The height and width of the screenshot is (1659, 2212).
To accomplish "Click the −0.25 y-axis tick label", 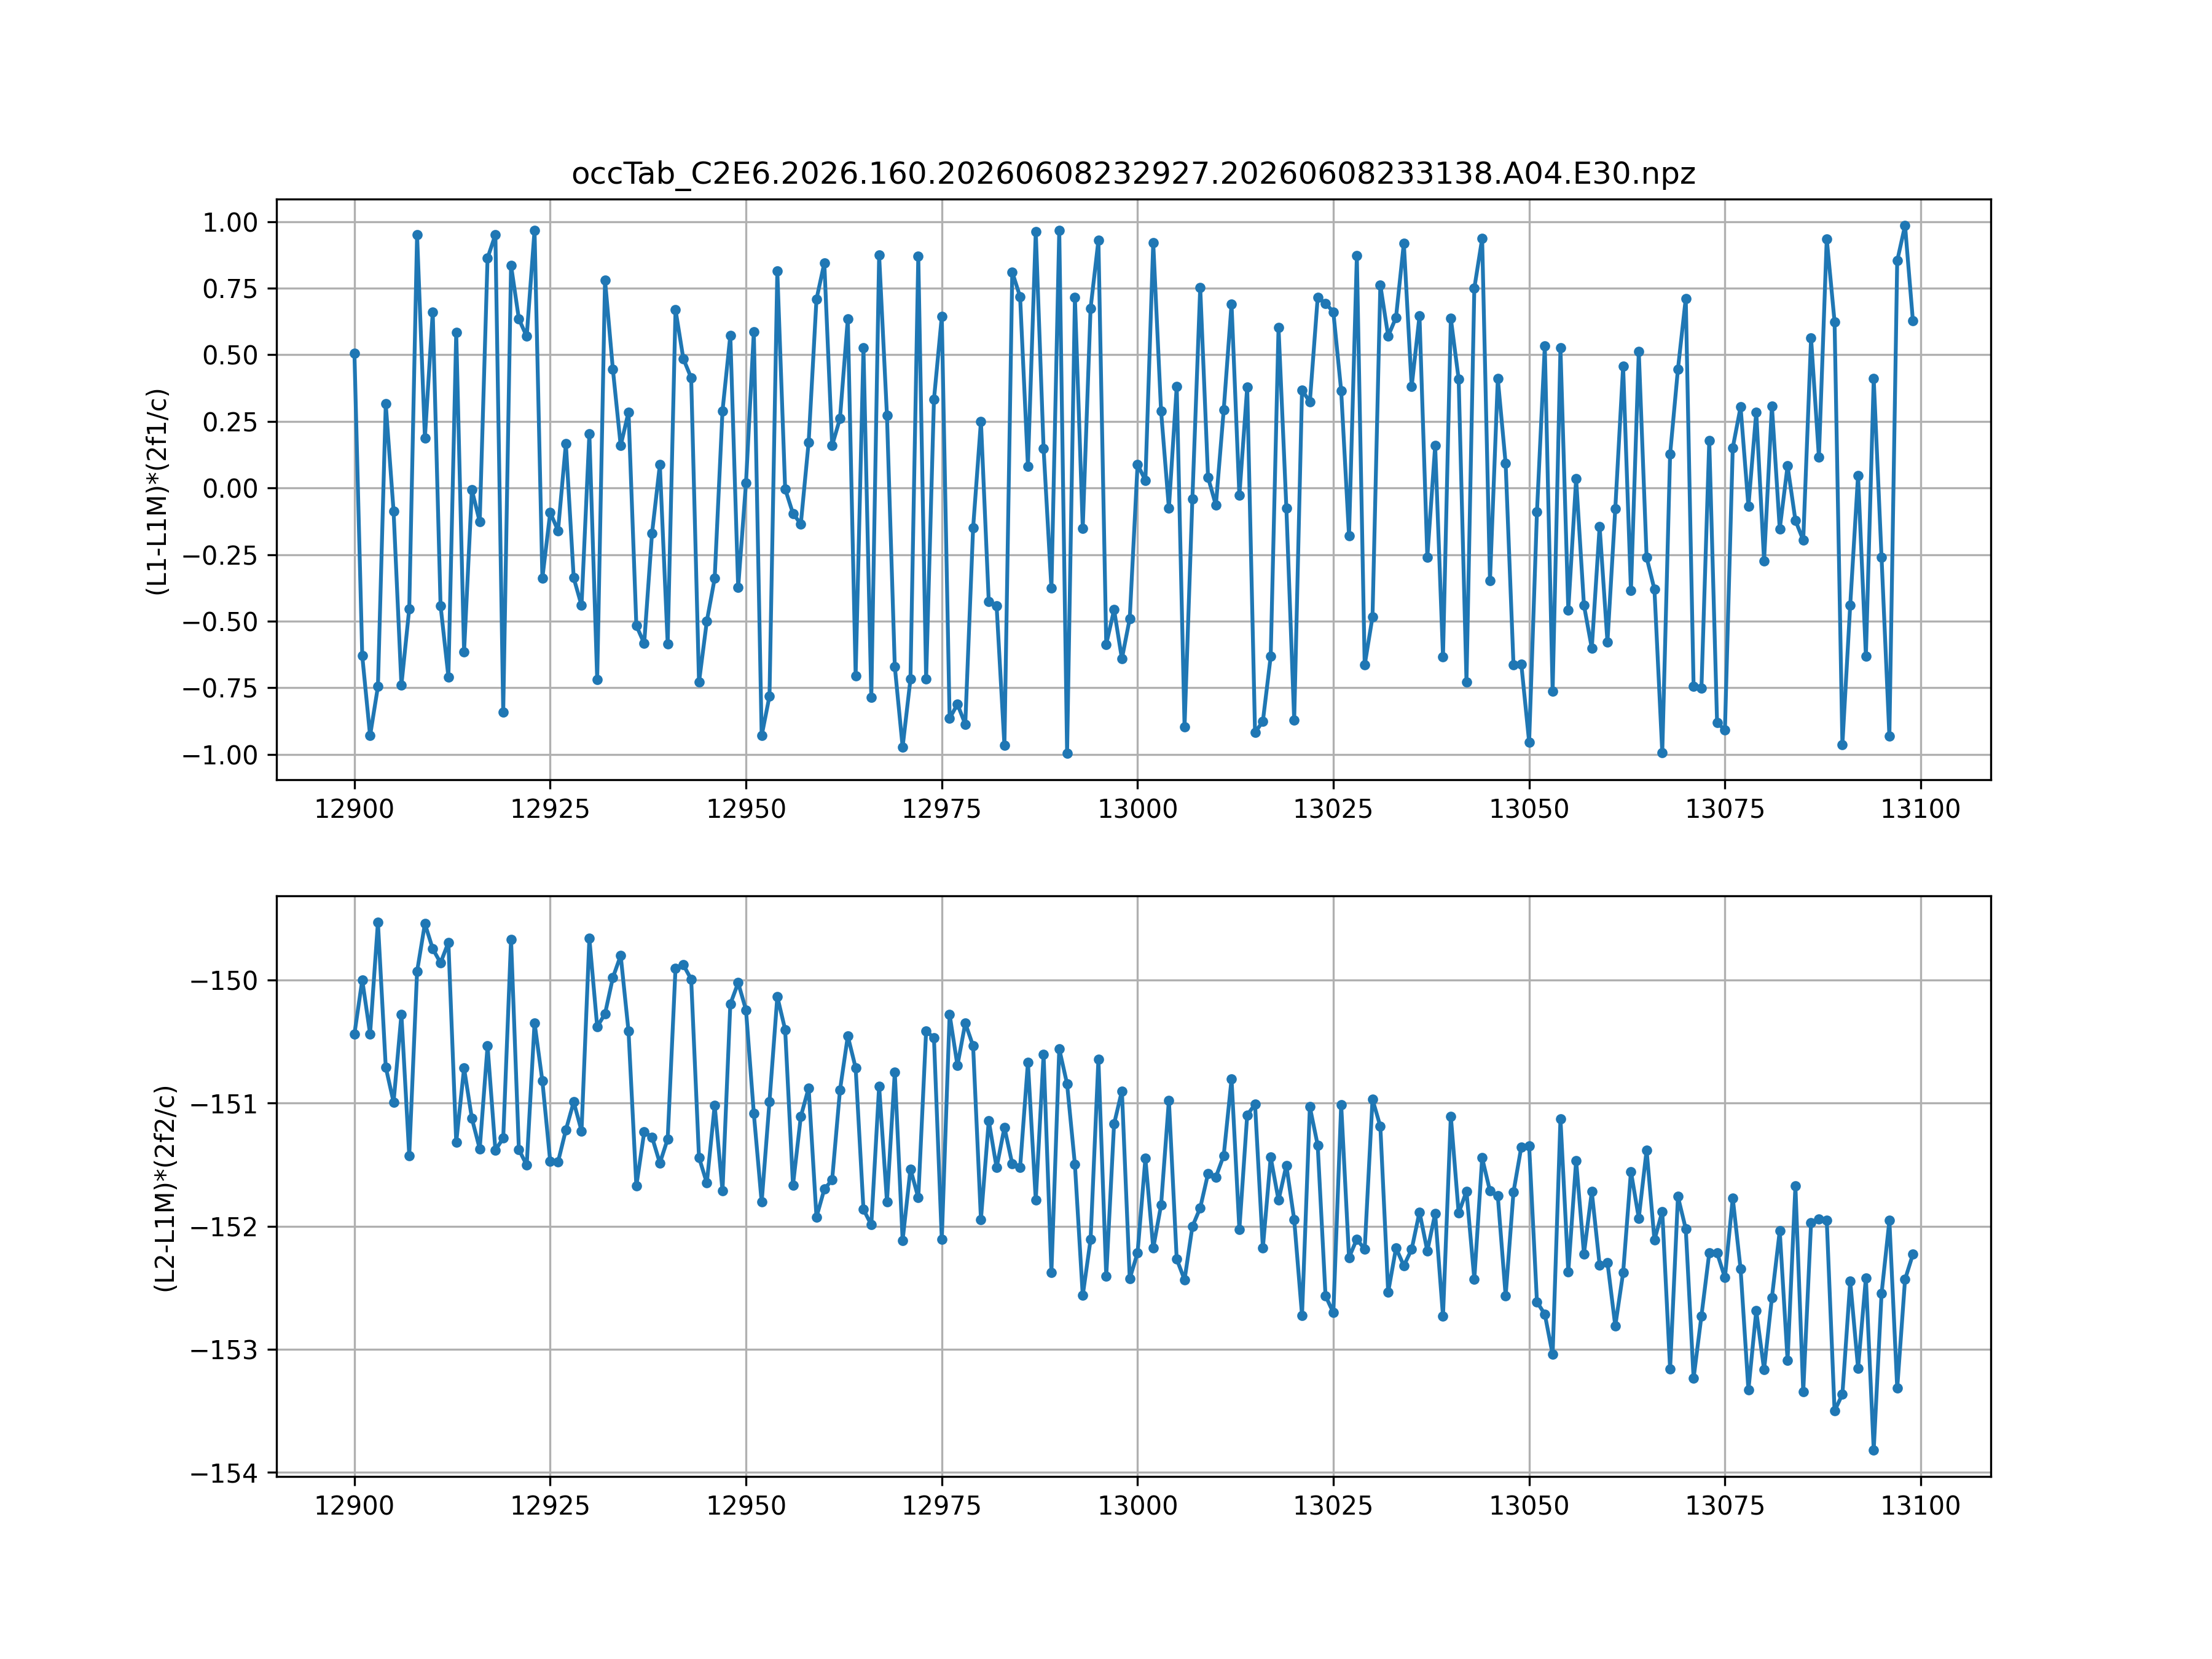I will 220,555.
